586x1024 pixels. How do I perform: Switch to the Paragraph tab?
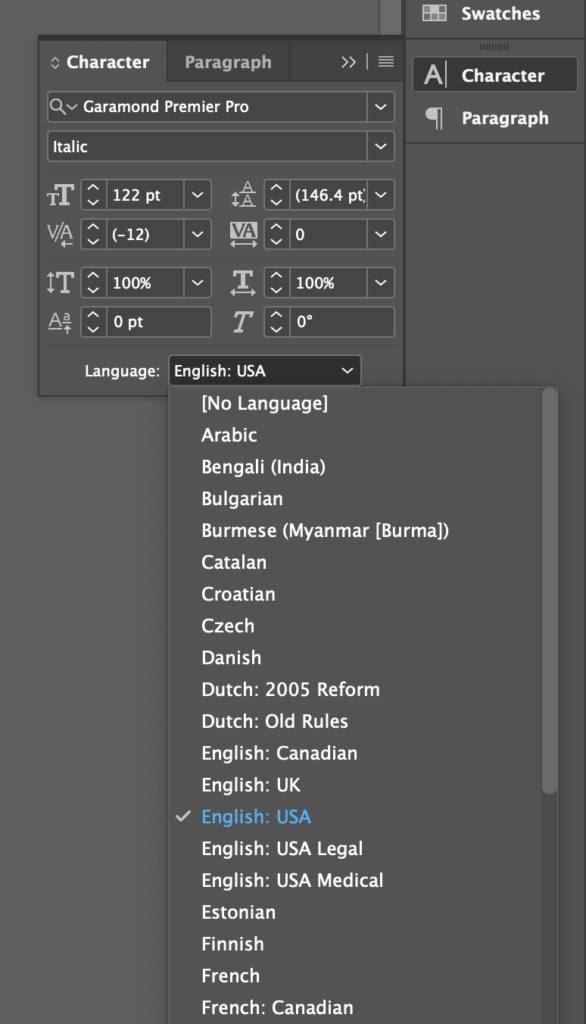click(x=228, y=62)
